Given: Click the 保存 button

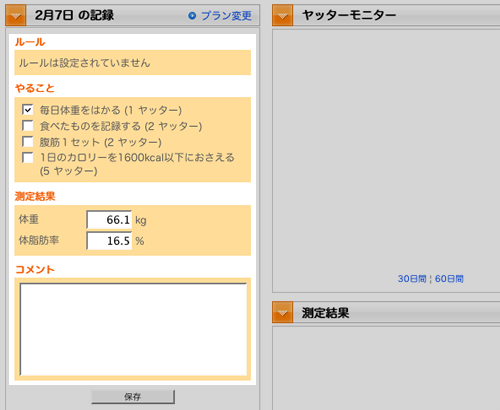Looking at the screenshot, I should click(x=133, y=397).
